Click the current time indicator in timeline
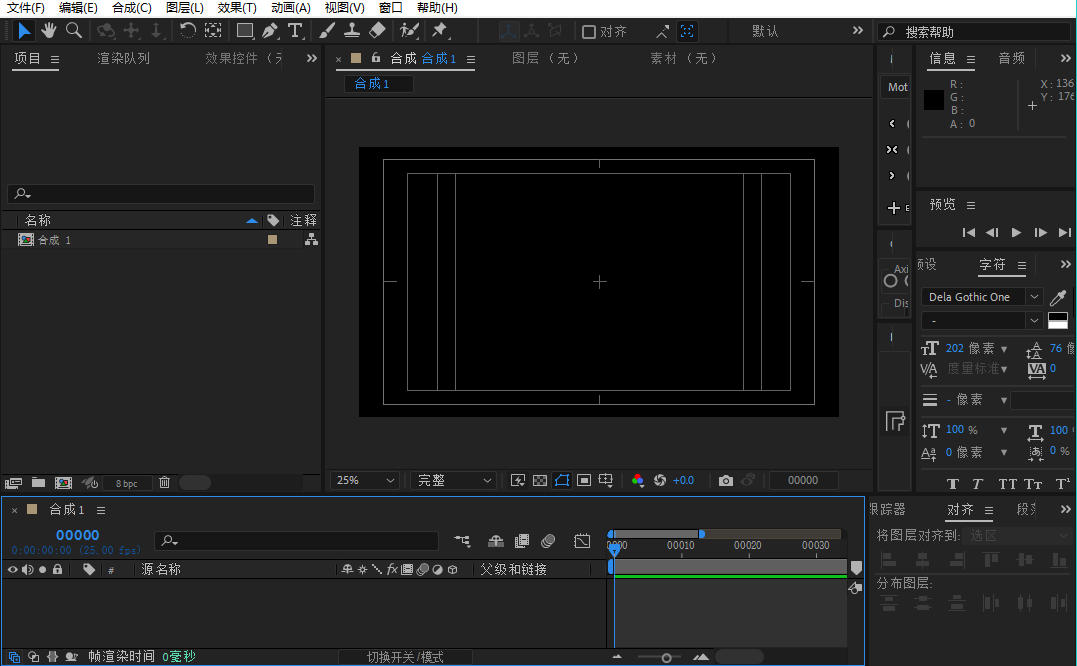1077x666 pixels. (x=614, y=549)
